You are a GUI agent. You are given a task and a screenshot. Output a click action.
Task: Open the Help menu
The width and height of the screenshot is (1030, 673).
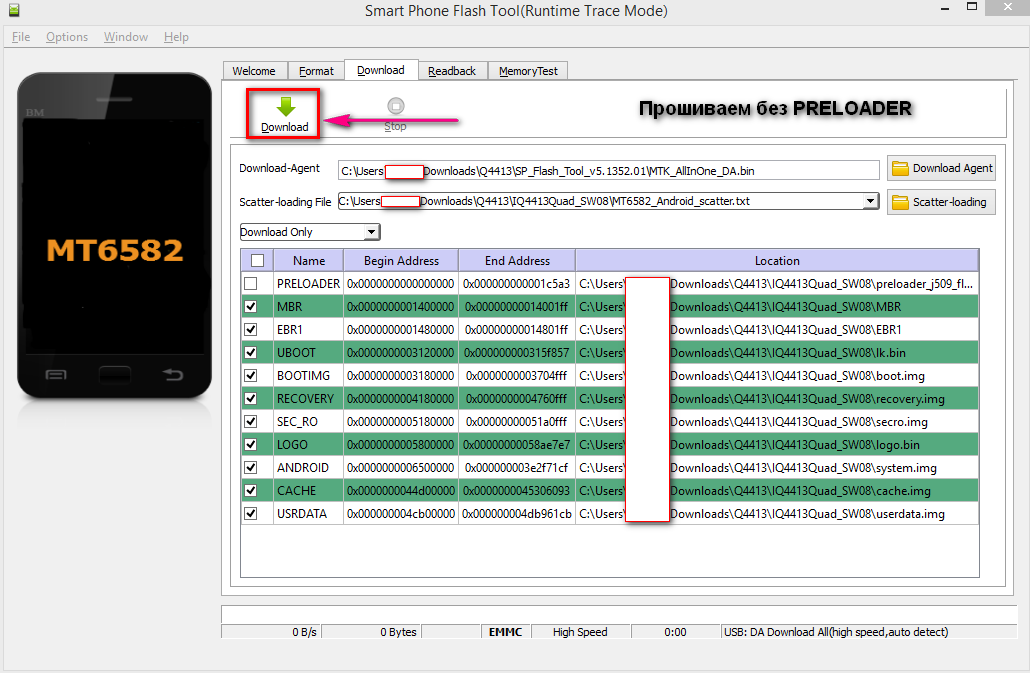[176, 37]
